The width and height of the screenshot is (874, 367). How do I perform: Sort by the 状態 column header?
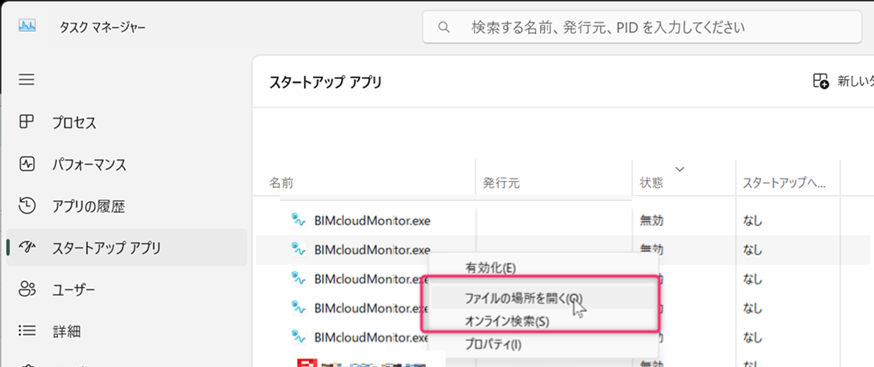[x=652, y=183]
